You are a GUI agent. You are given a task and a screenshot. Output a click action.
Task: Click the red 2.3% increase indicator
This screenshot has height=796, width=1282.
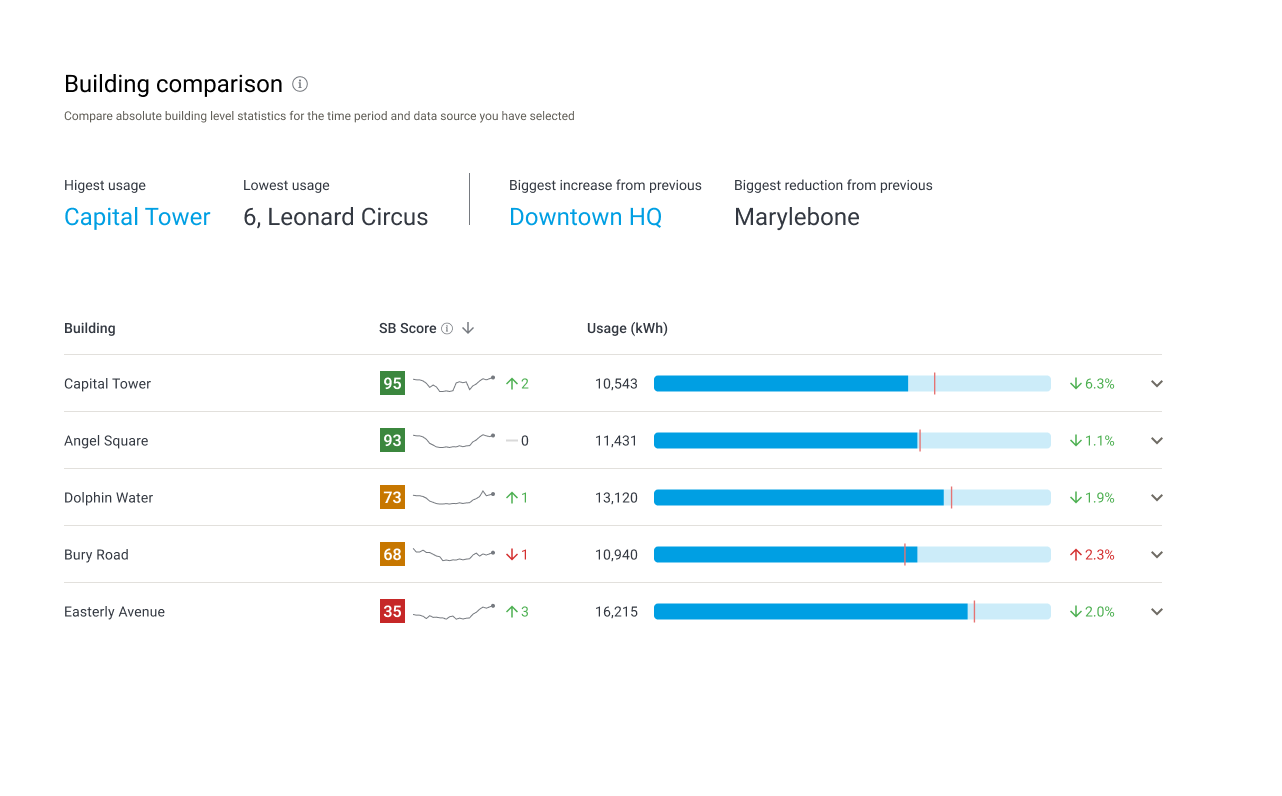coord(1092,555)
